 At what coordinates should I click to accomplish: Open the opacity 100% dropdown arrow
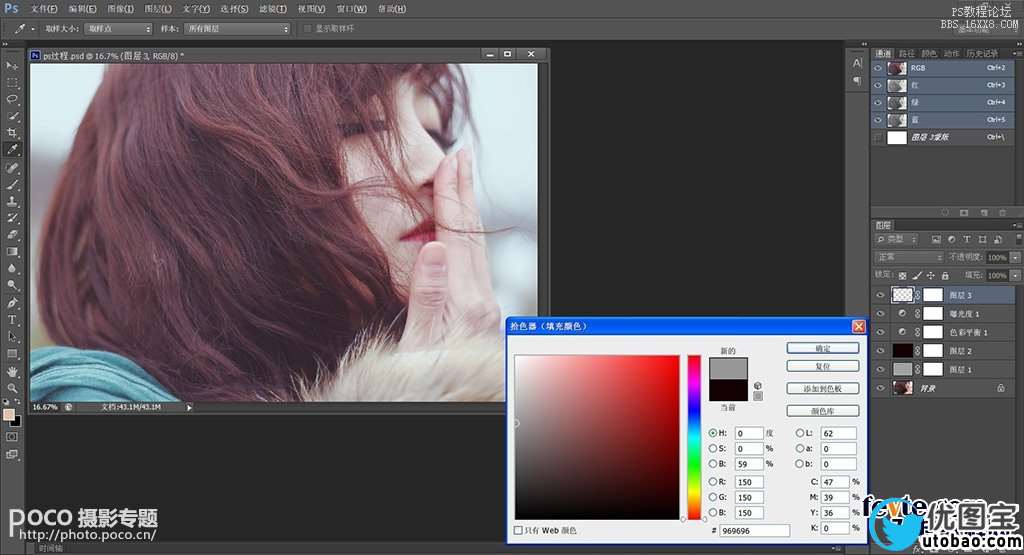coord(1016,257)
